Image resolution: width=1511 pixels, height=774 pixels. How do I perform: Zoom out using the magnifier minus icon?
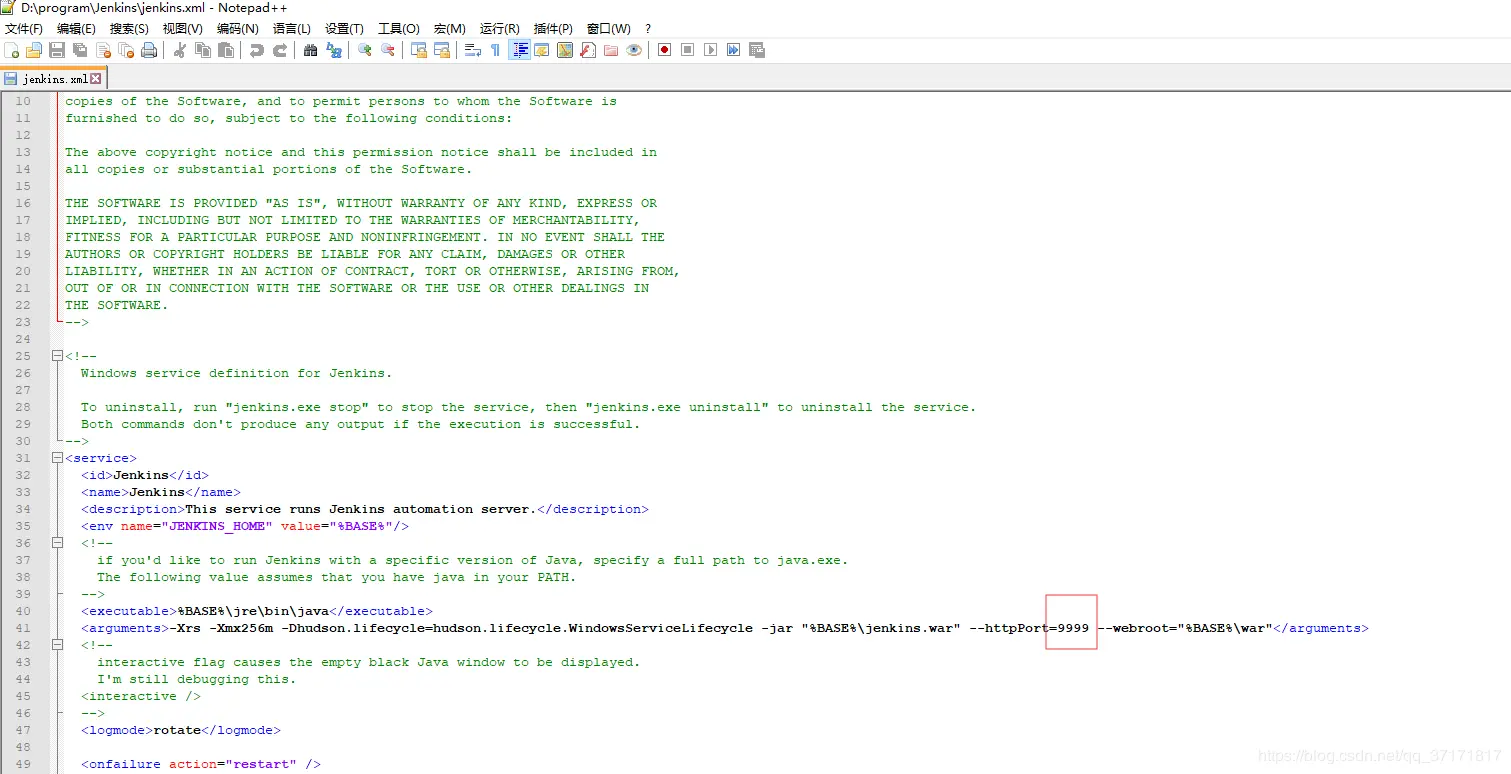pos(388,50)
